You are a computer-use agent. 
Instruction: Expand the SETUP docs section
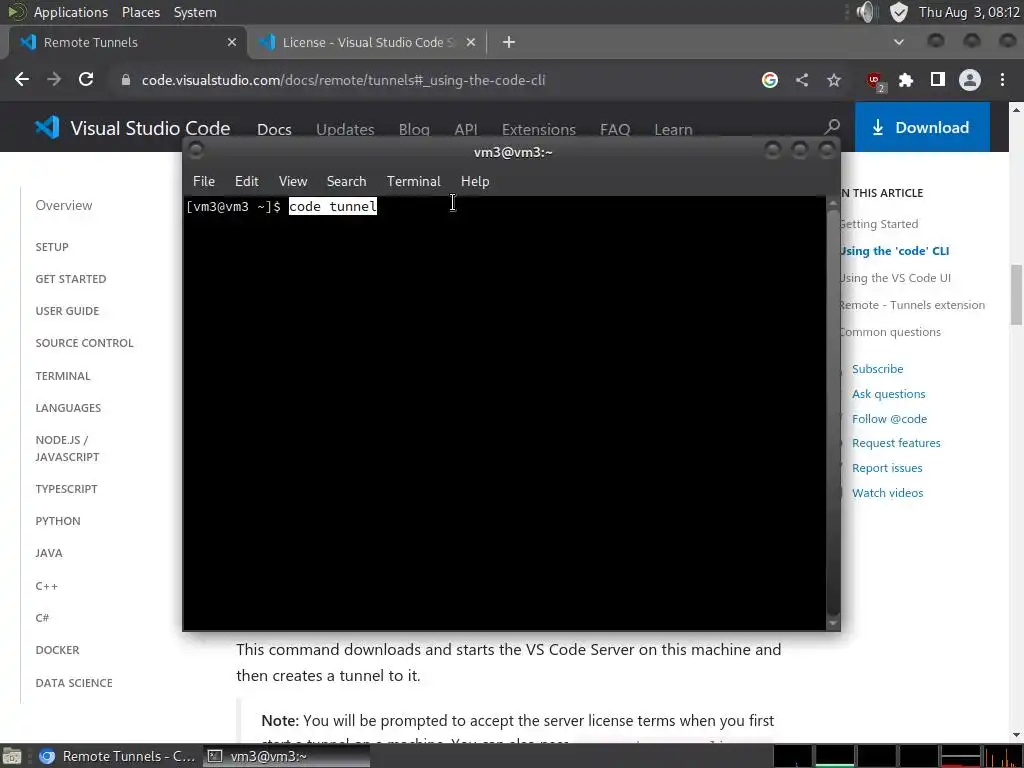tap(52, 247)
